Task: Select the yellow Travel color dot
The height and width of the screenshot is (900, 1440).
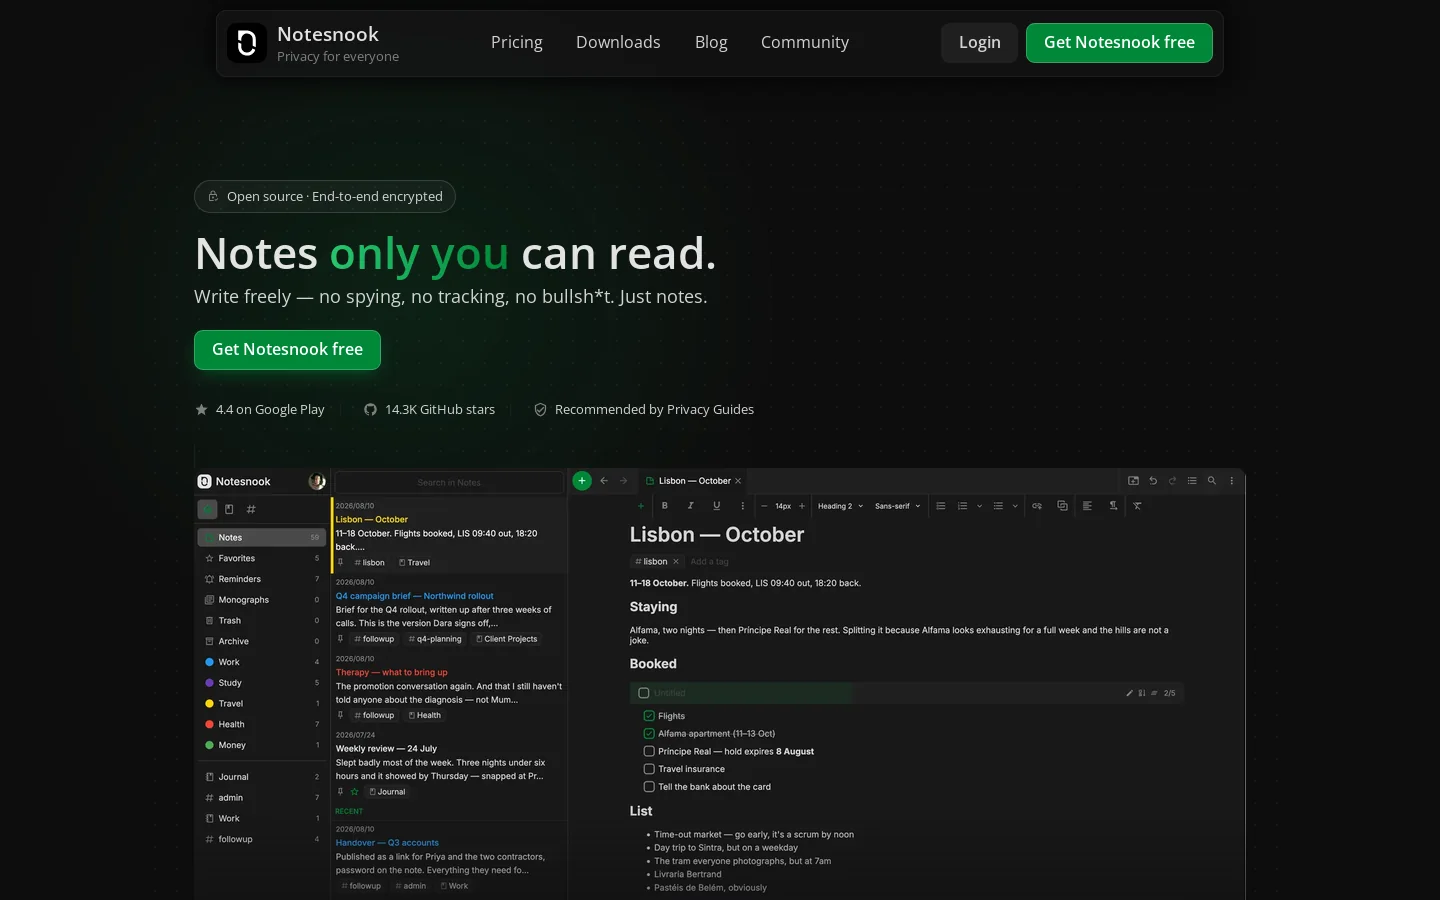Action: (x=209, y=703)
